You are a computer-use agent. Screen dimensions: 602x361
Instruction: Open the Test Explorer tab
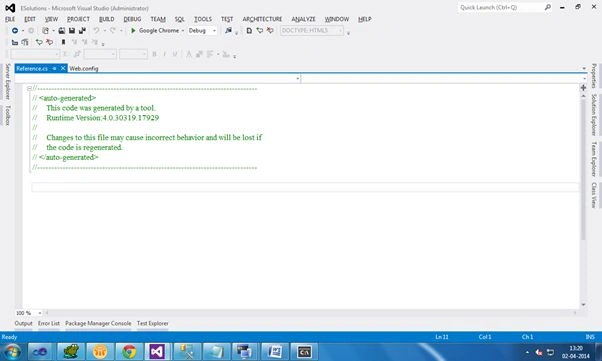152,323
